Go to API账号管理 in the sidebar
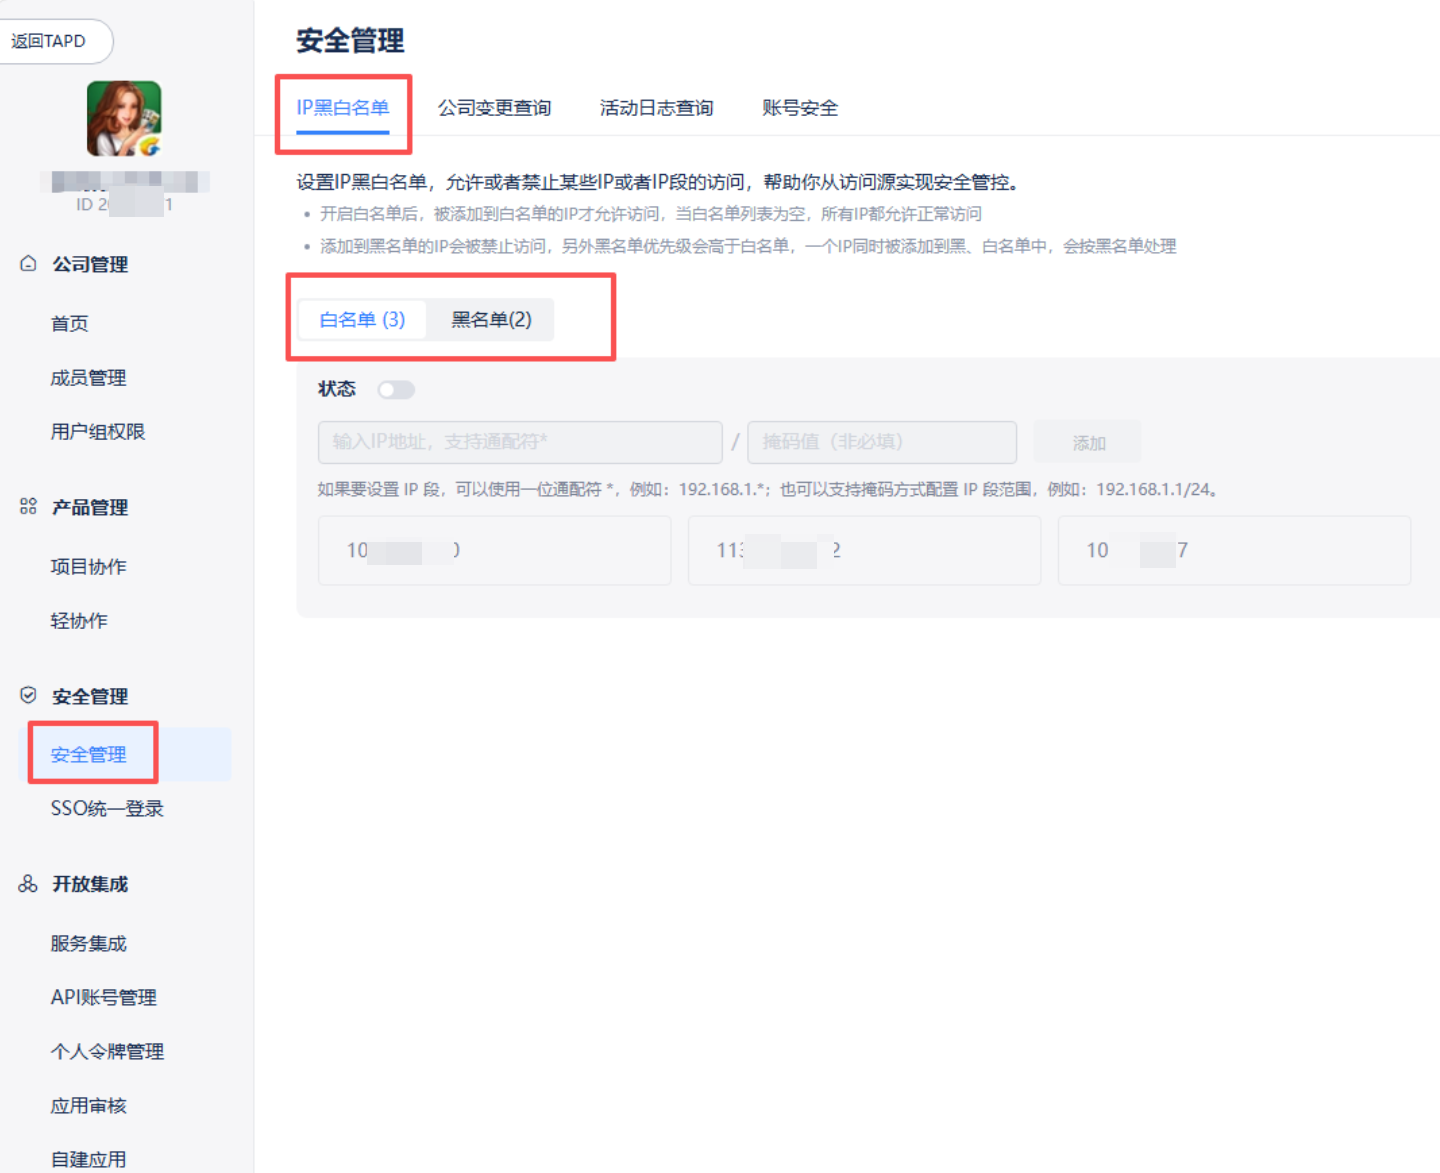Viewport: 1440px width, 1173px height. [x=104, y=998]
